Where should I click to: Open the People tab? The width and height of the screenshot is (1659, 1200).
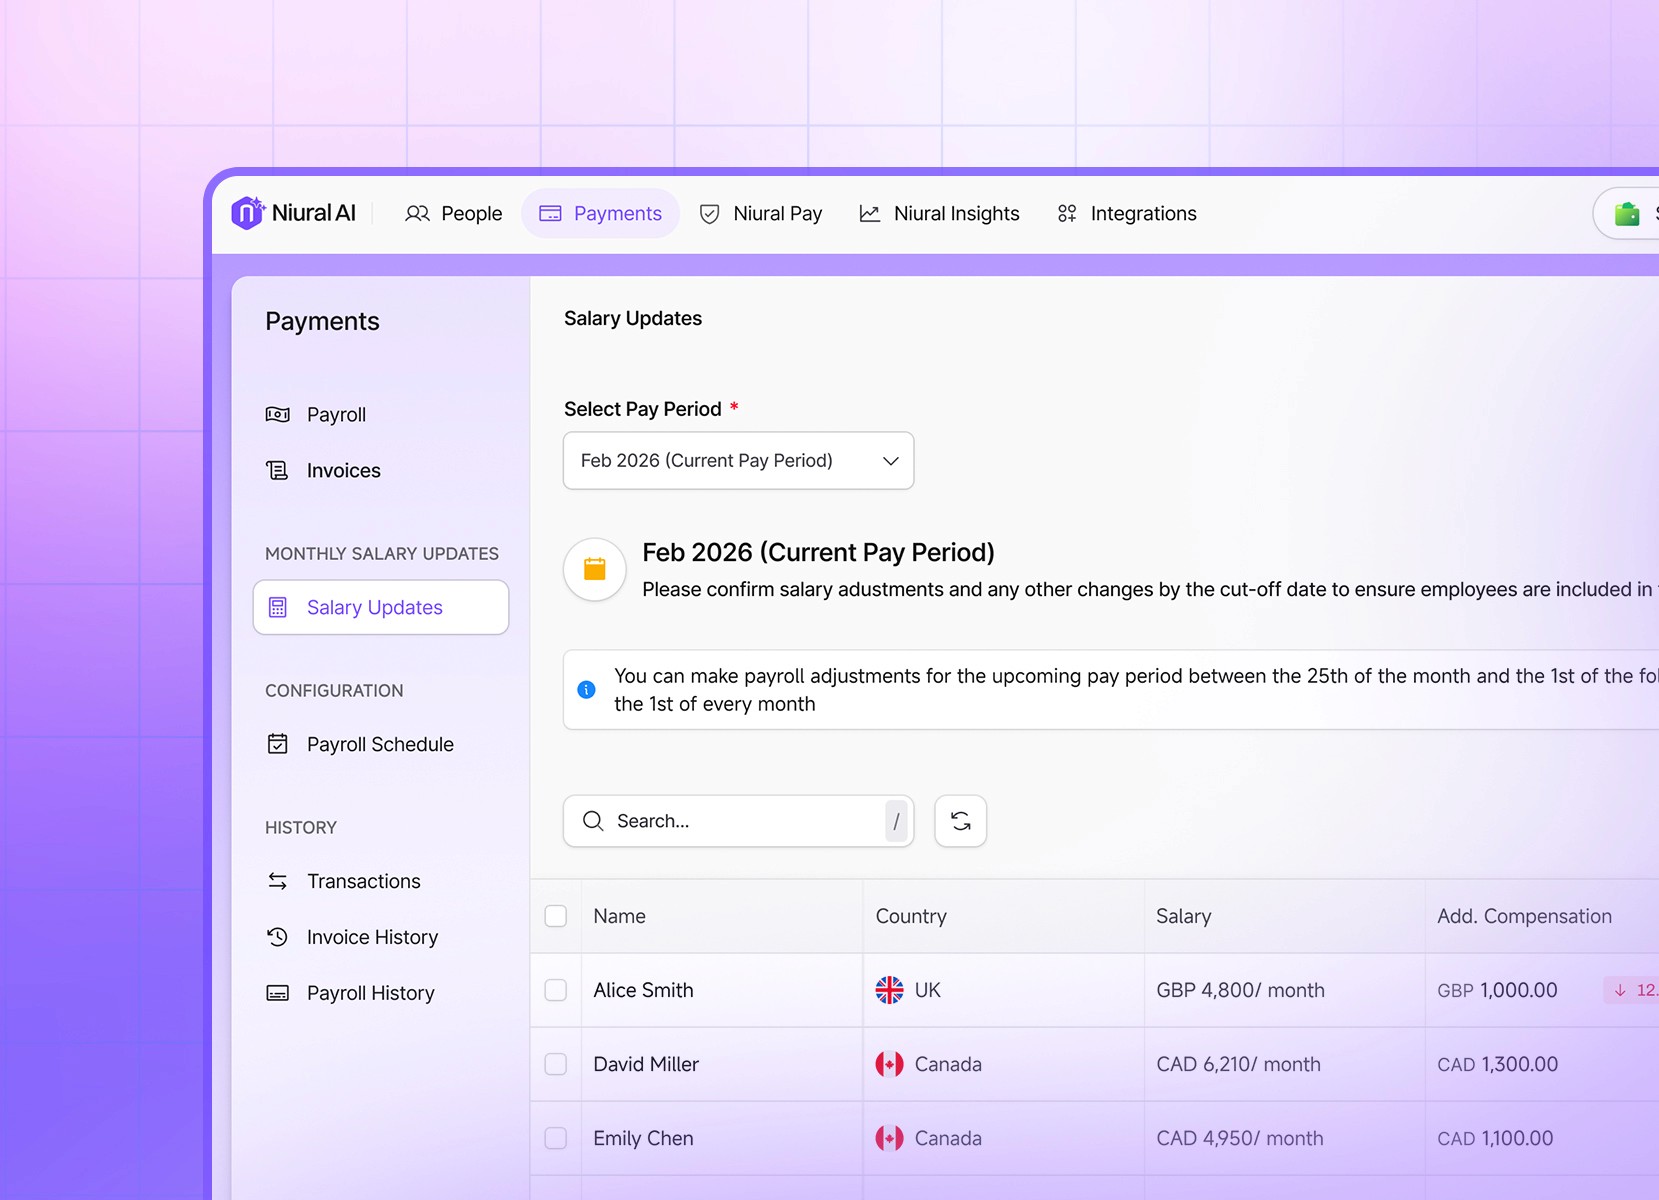click(454, 213)
